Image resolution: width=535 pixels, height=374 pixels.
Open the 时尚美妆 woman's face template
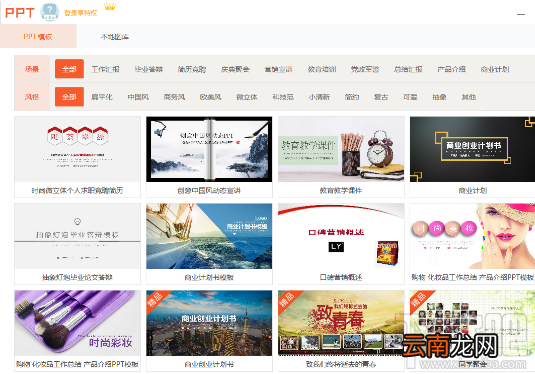click(x=473, y=236)
